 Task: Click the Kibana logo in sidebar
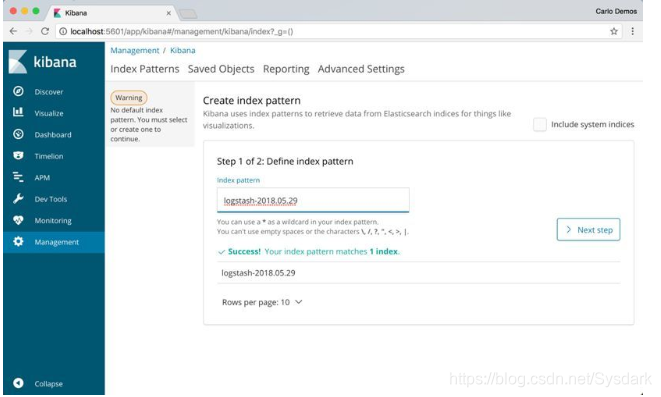[43, 62]
